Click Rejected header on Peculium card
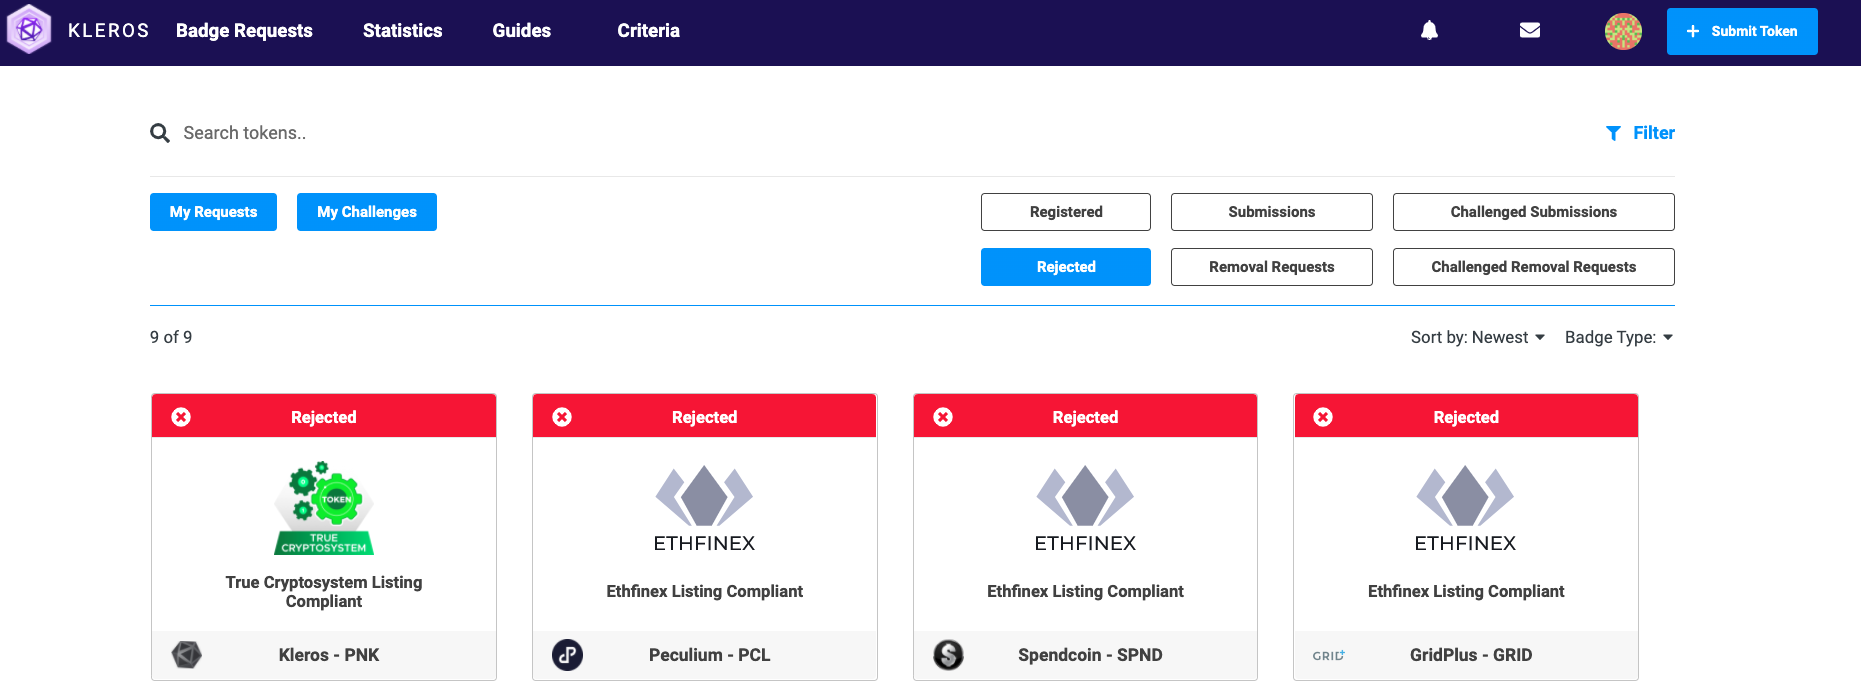 pos(704,417)
